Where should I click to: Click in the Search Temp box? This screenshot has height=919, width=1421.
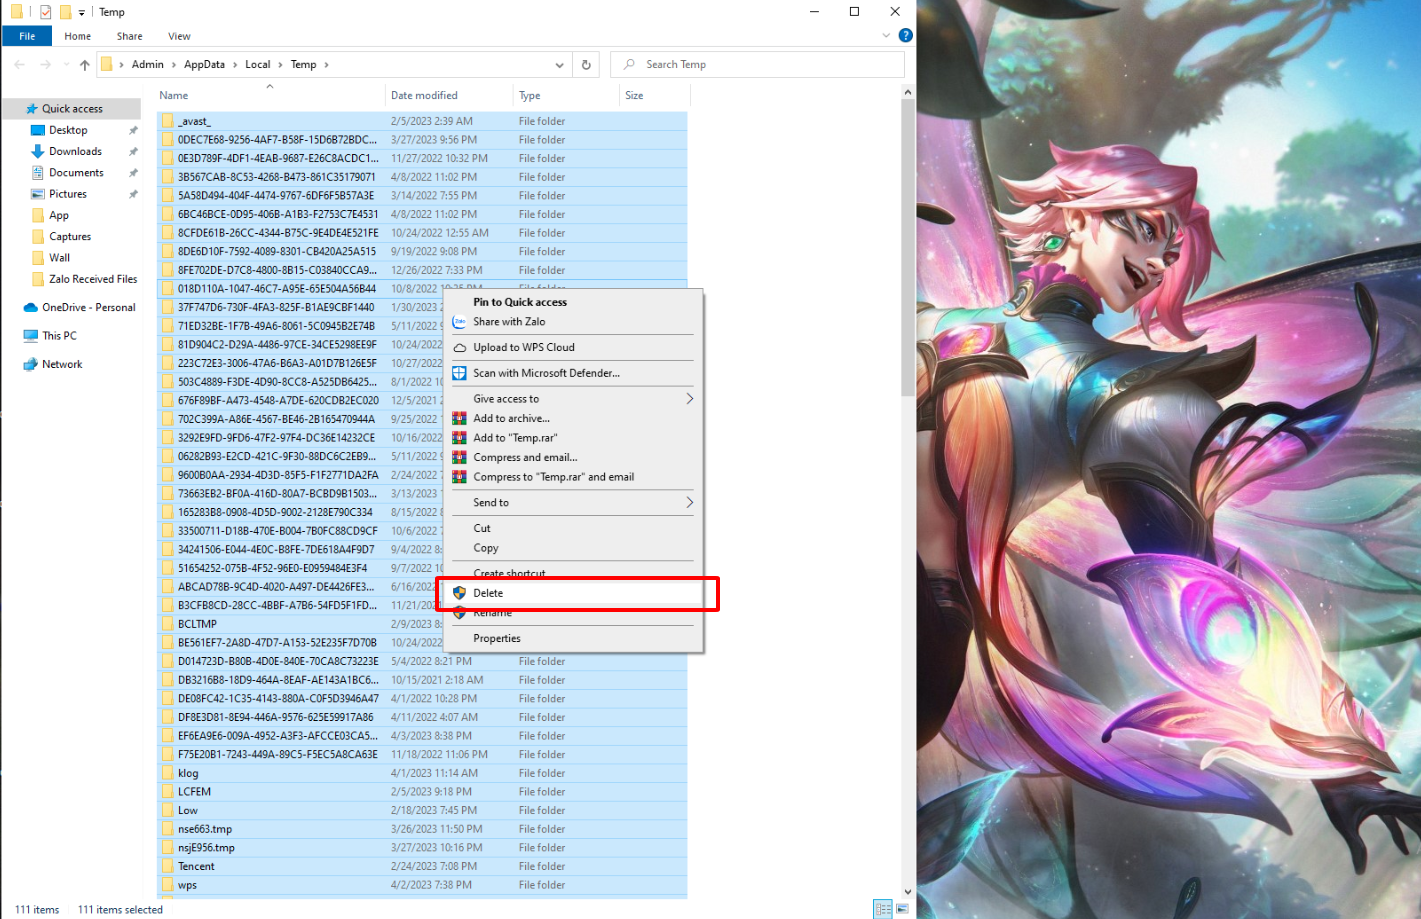click(757, 64)
